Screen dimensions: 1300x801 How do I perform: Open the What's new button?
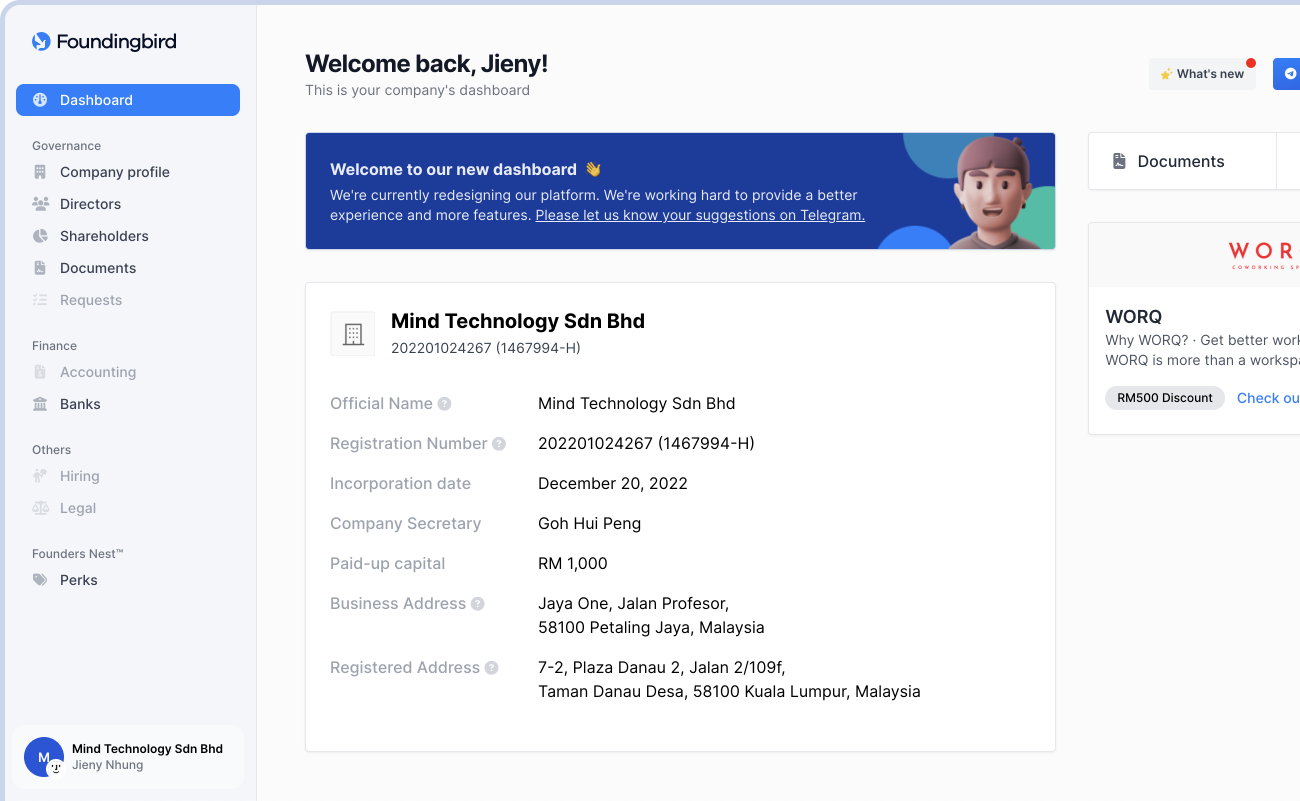coord(1202,74)
